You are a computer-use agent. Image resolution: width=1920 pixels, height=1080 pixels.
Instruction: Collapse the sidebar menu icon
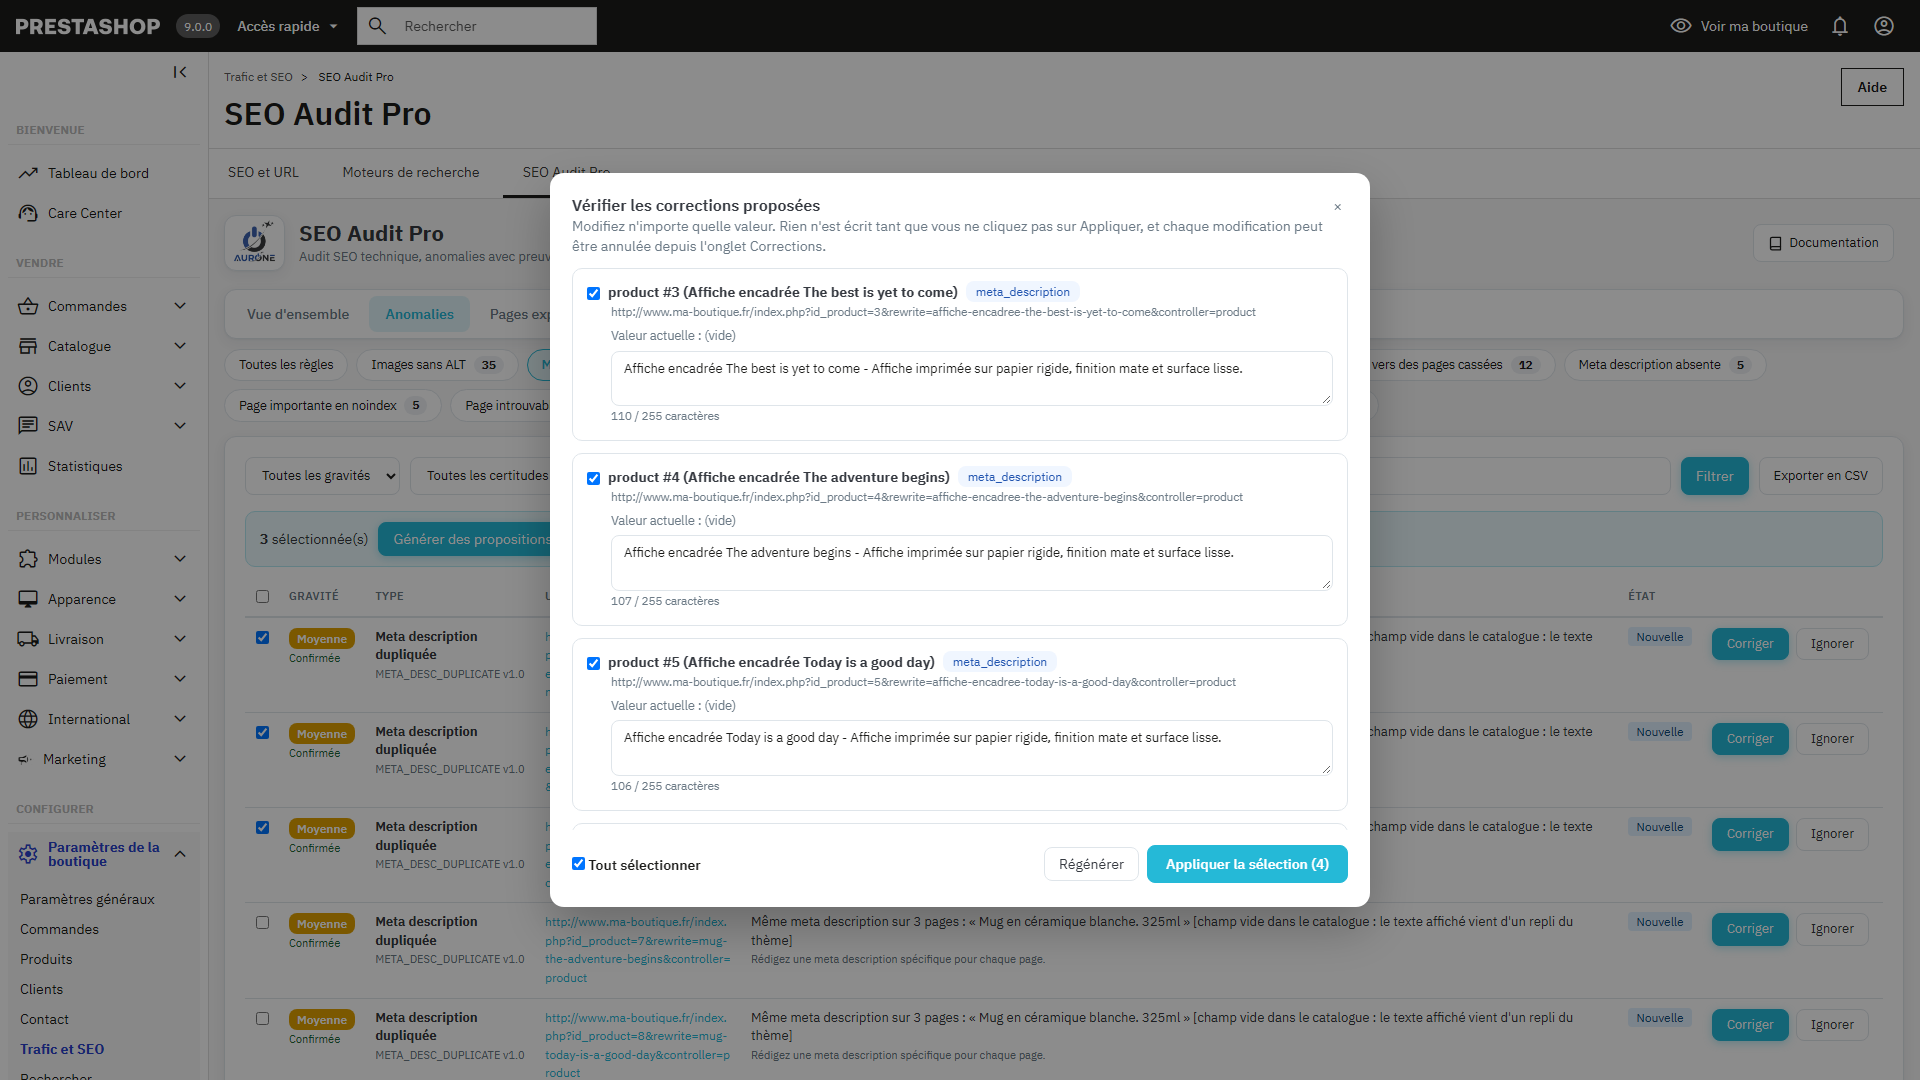(180, 72)
